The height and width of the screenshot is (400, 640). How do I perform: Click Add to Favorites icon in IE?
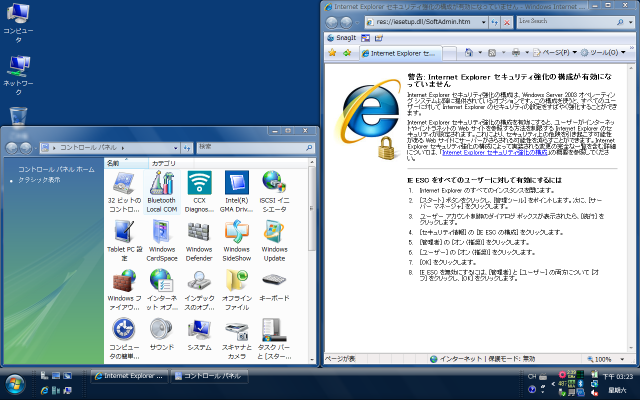point(347,53)
